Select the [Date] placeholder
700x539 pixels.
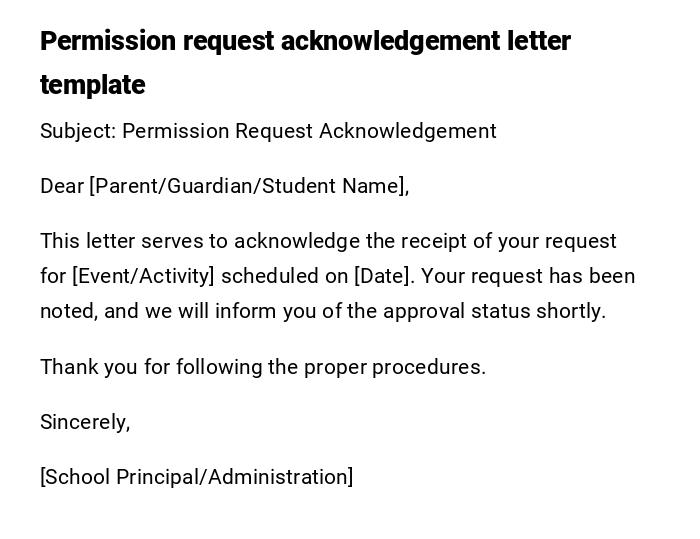[x=380, y=276]
